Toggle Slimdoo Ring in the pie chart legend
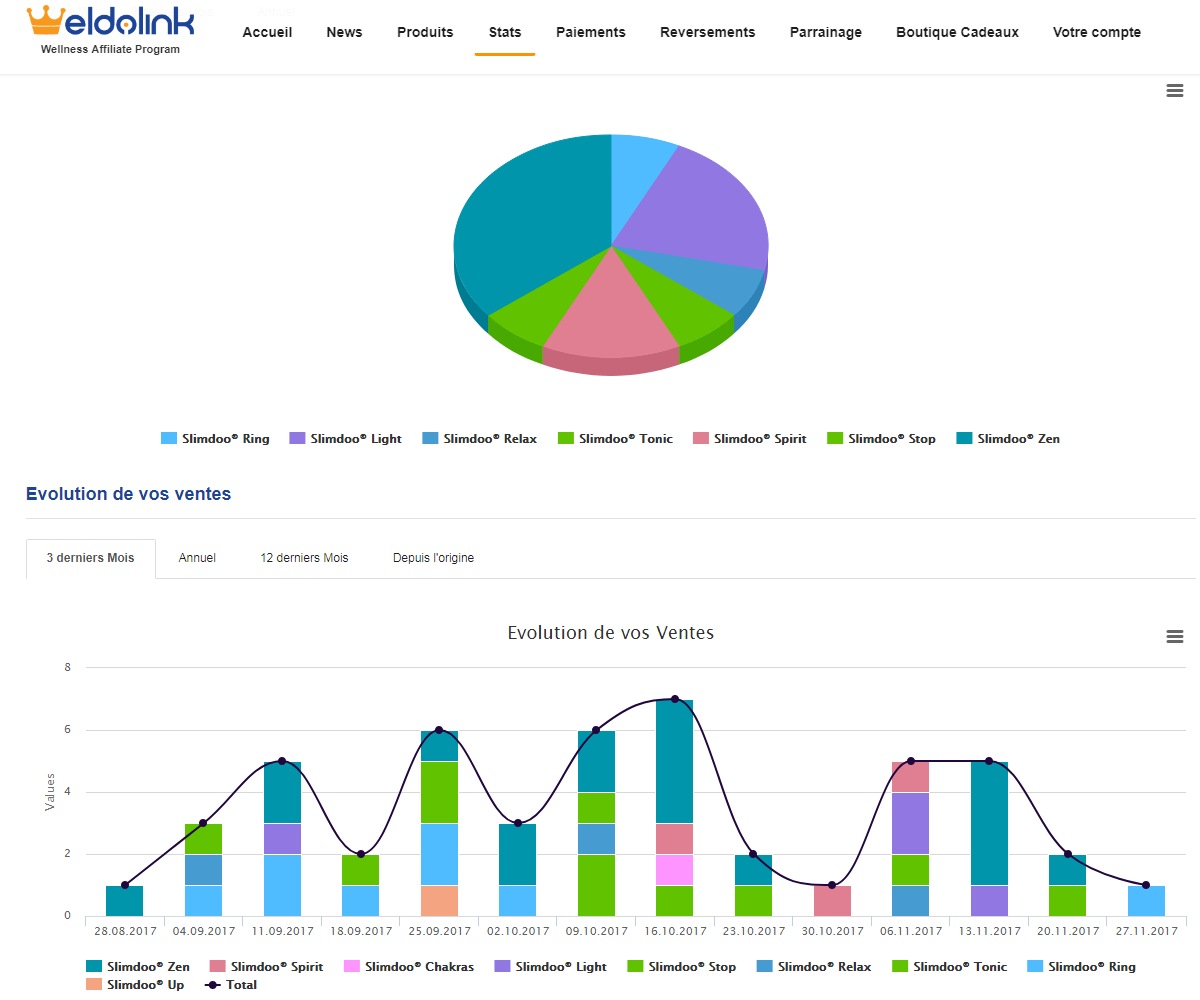This screenshot has width=1200, height=1000. click(215, 439)
